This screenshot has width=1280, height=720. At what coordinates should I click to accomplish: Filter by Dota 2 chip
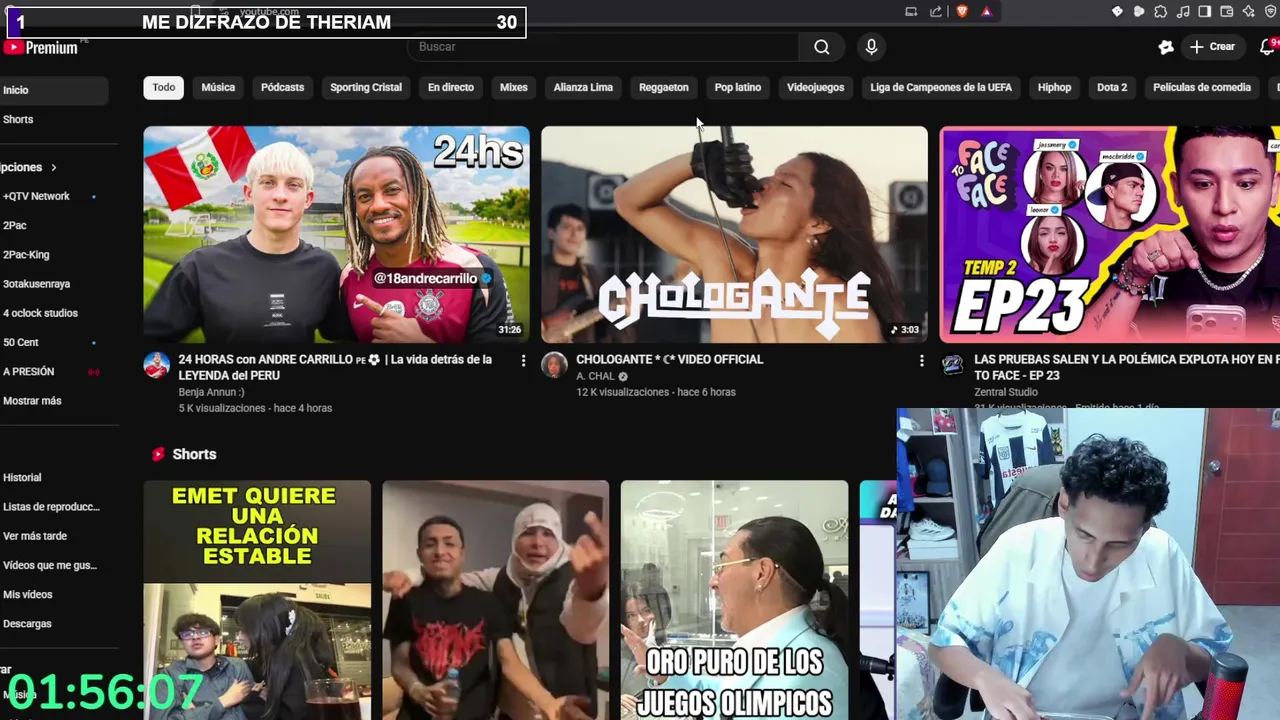click(1112, 87)
